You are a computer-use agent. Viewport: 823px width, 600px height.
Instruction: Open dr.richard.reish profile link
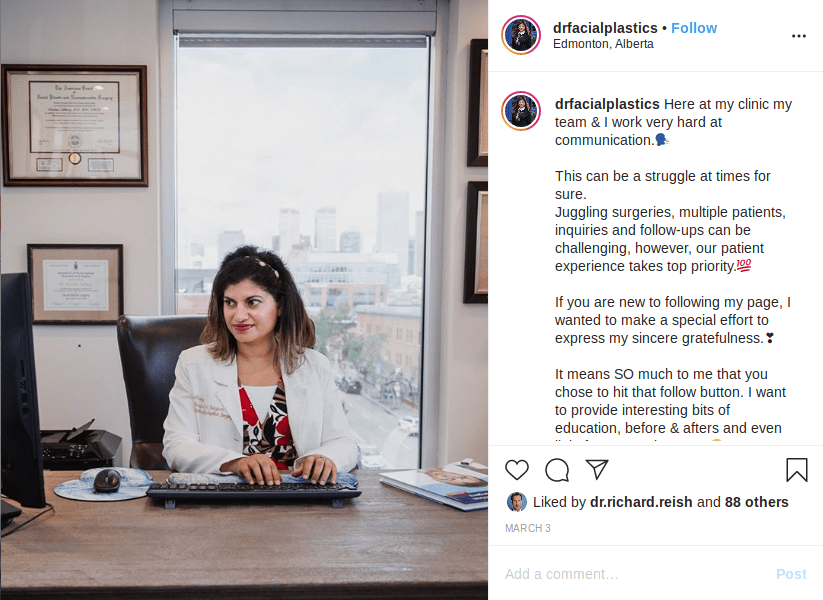pos(641,502)
